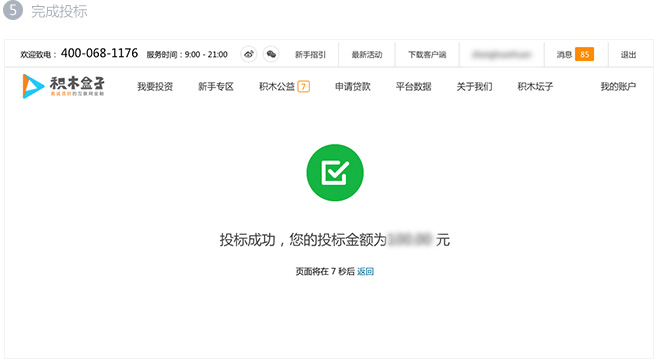This screenshot has height=360, width=660.
Task: Go to 我要投资 menu
Action: click(x=155, y=87)
